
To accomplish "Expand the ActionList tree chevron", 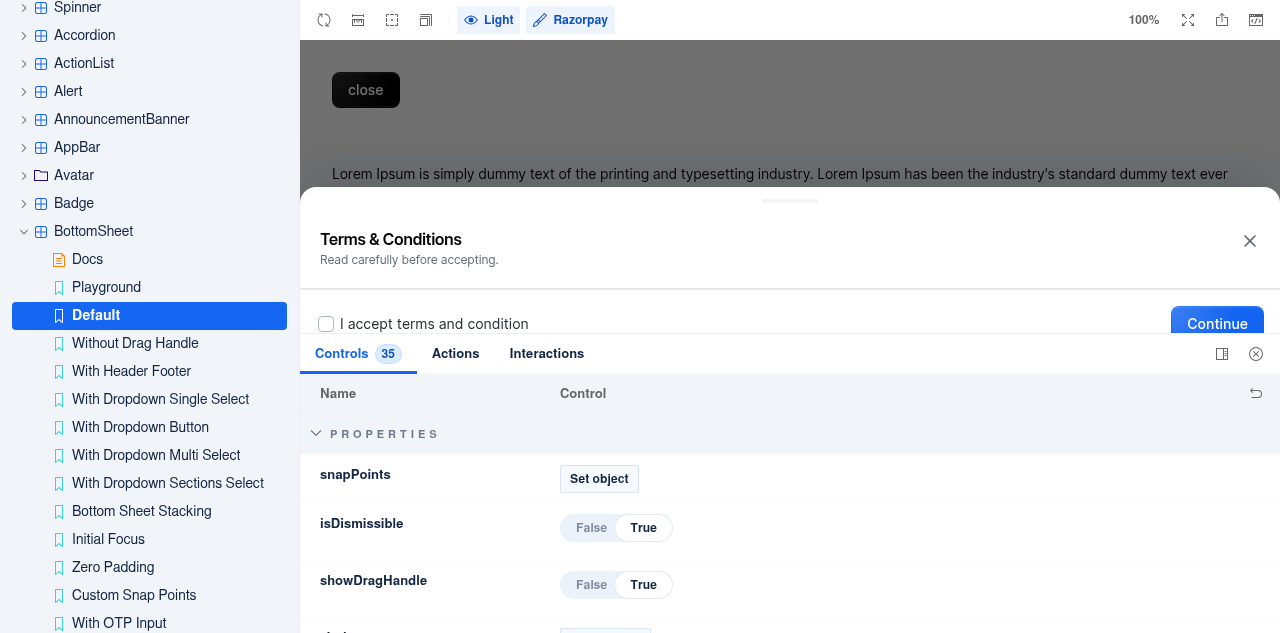I will click(x=24, y=63).
